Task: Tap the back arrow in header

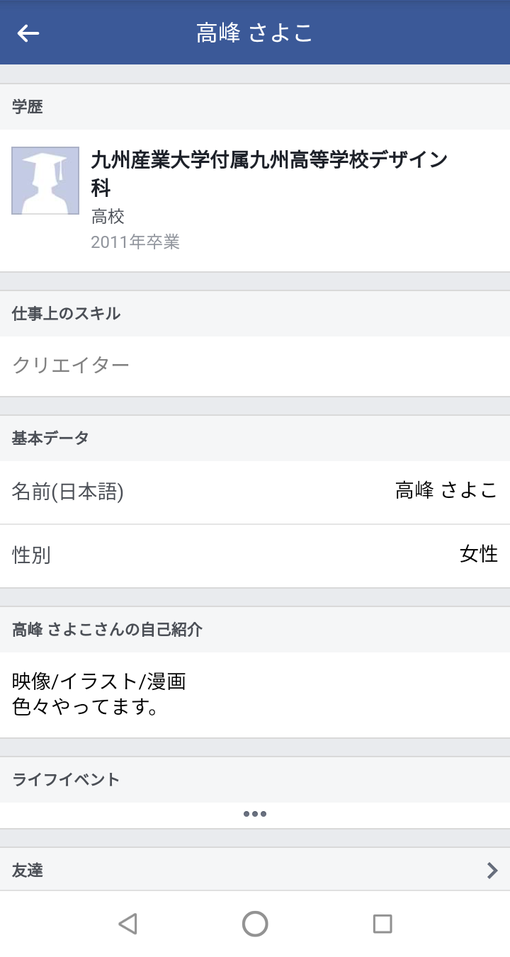Action: (x=28, y=33)
